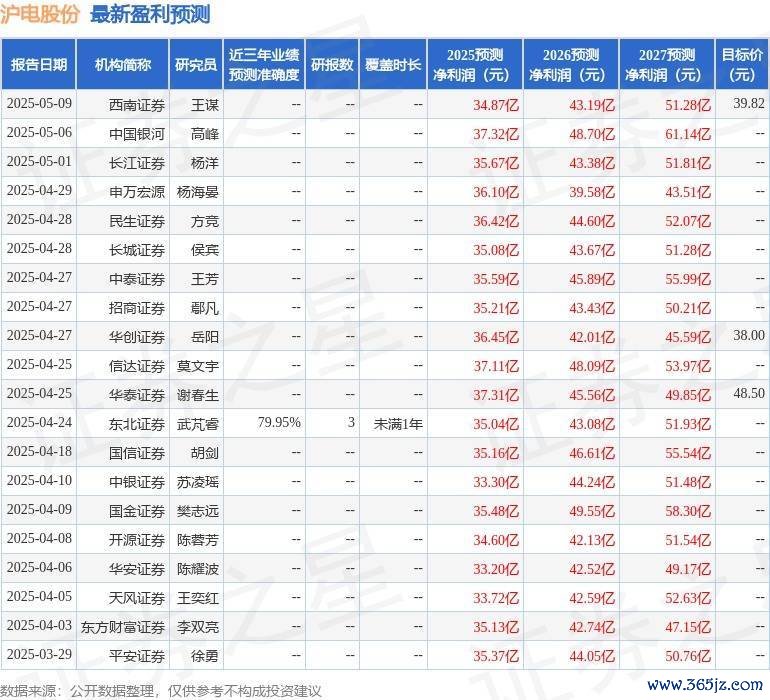The width and height of the screenshot is (770, 700).
Task: Click the 报告日期 column header
Action: tap(38, 64)
